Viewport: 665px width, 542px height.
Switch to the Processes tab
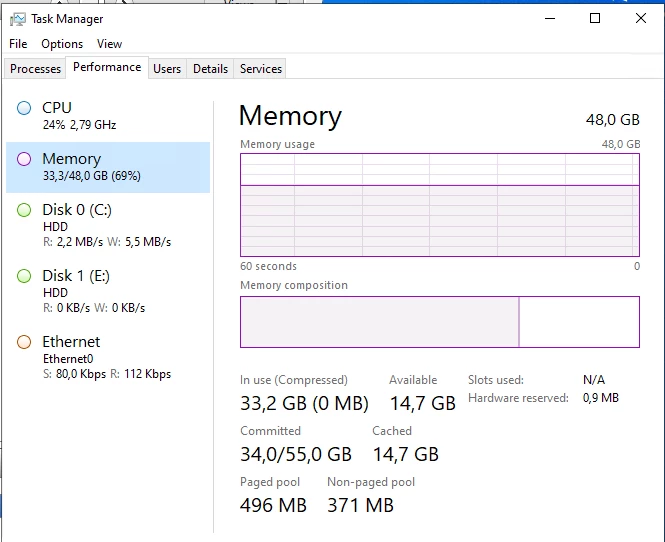tap(35, 69)
